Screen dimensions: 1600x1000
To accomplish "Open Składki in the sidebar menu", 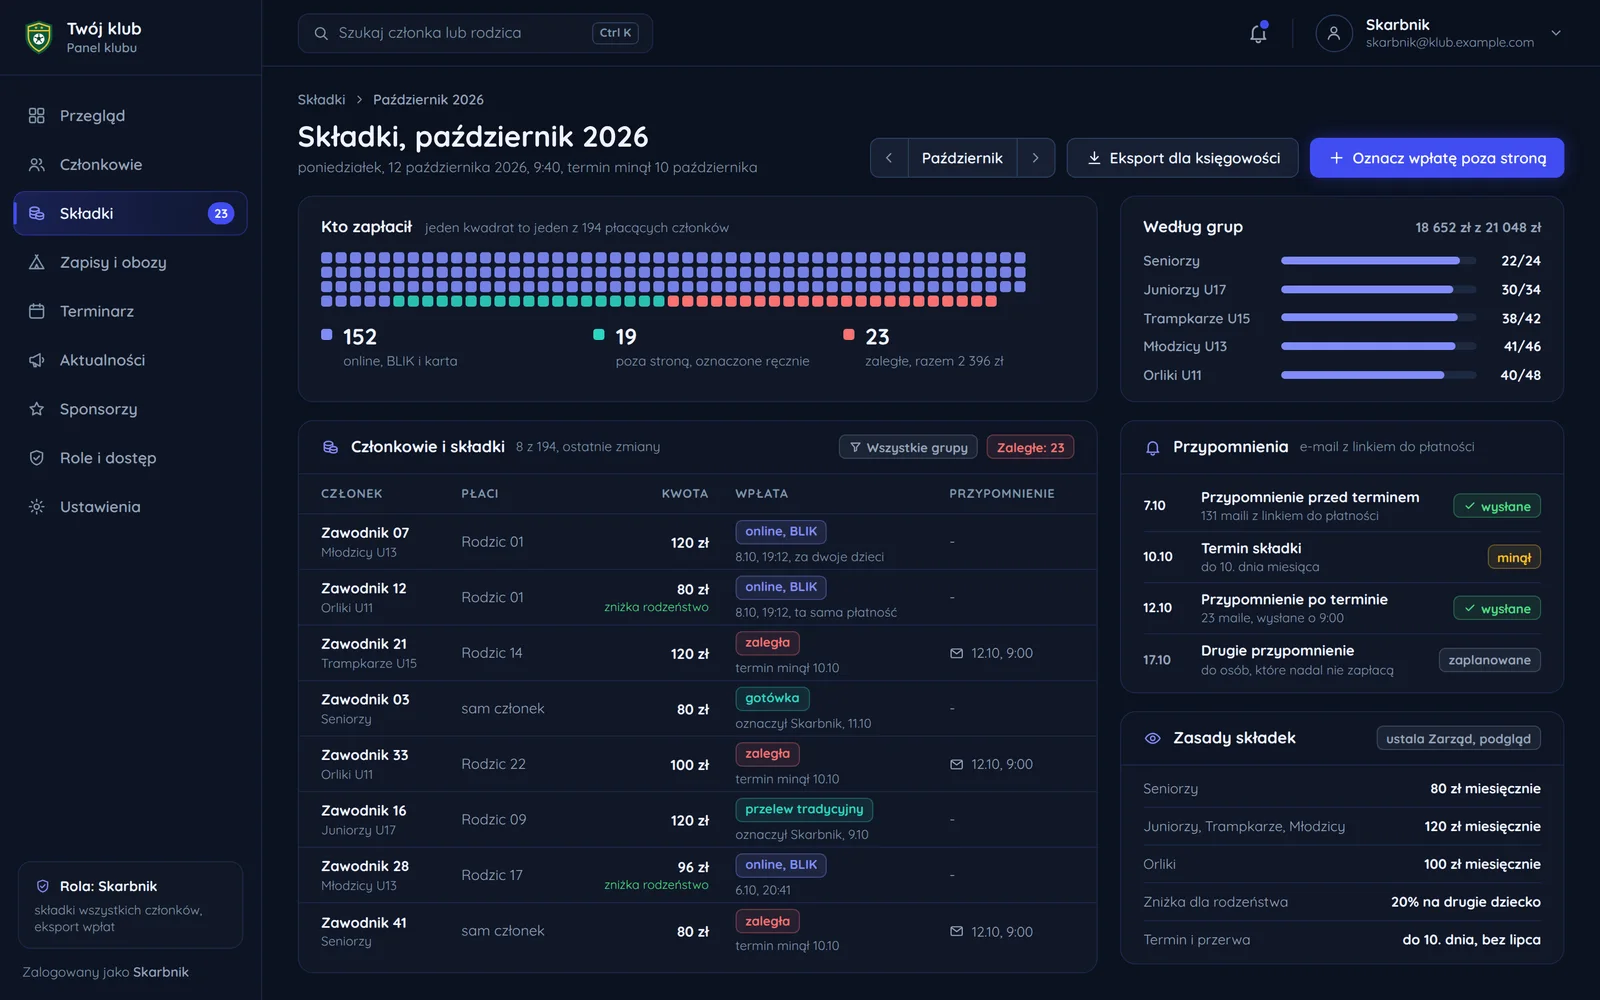I will click(x=130, y=213).
